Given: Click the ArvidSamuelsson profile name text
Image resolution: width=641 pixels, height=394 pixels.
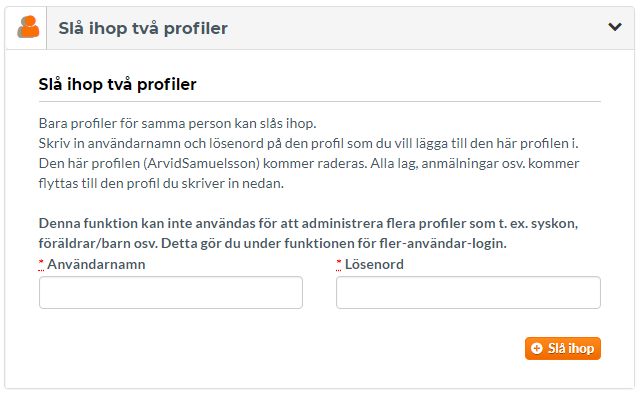Looking at the screenshot, I should click(x=203, y=163).
